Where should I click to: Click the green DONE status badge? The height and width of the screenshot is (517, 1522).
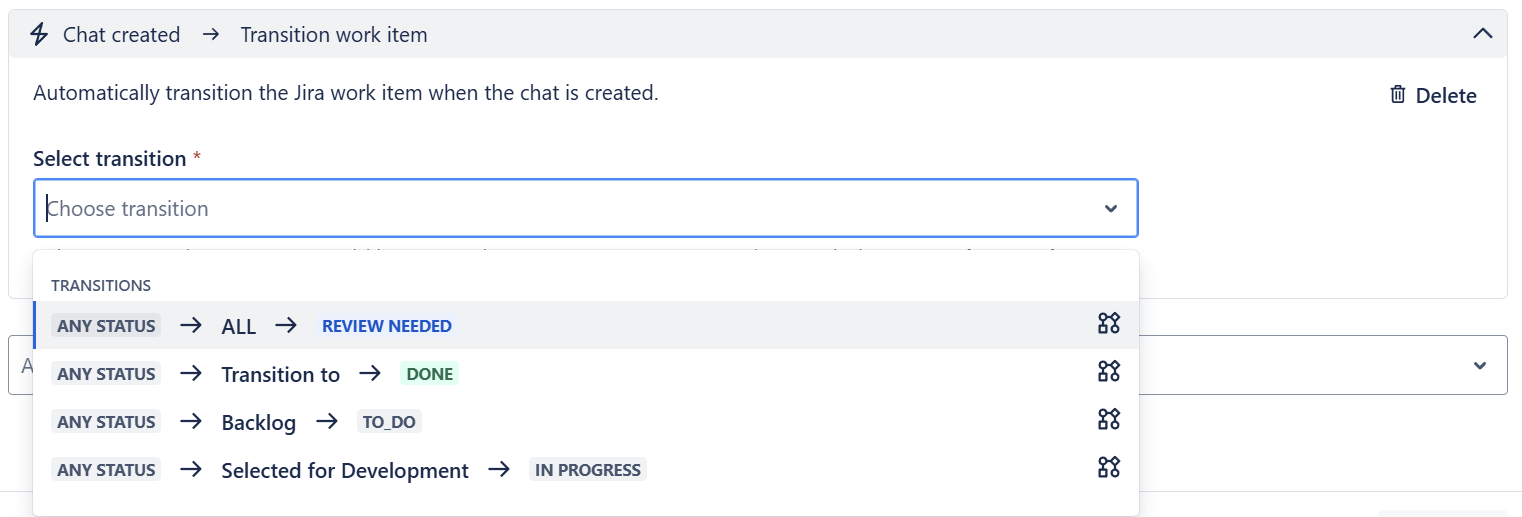[x=429, y=374]
